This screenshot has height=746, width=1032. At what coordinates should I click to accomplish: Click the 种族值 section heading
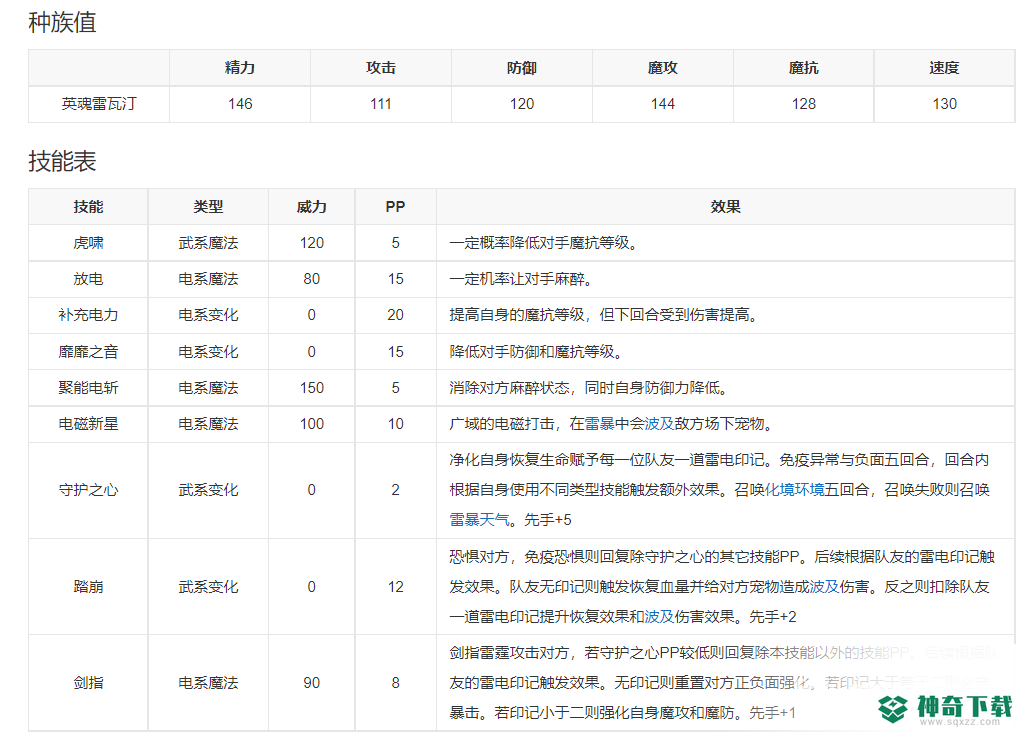63,22
